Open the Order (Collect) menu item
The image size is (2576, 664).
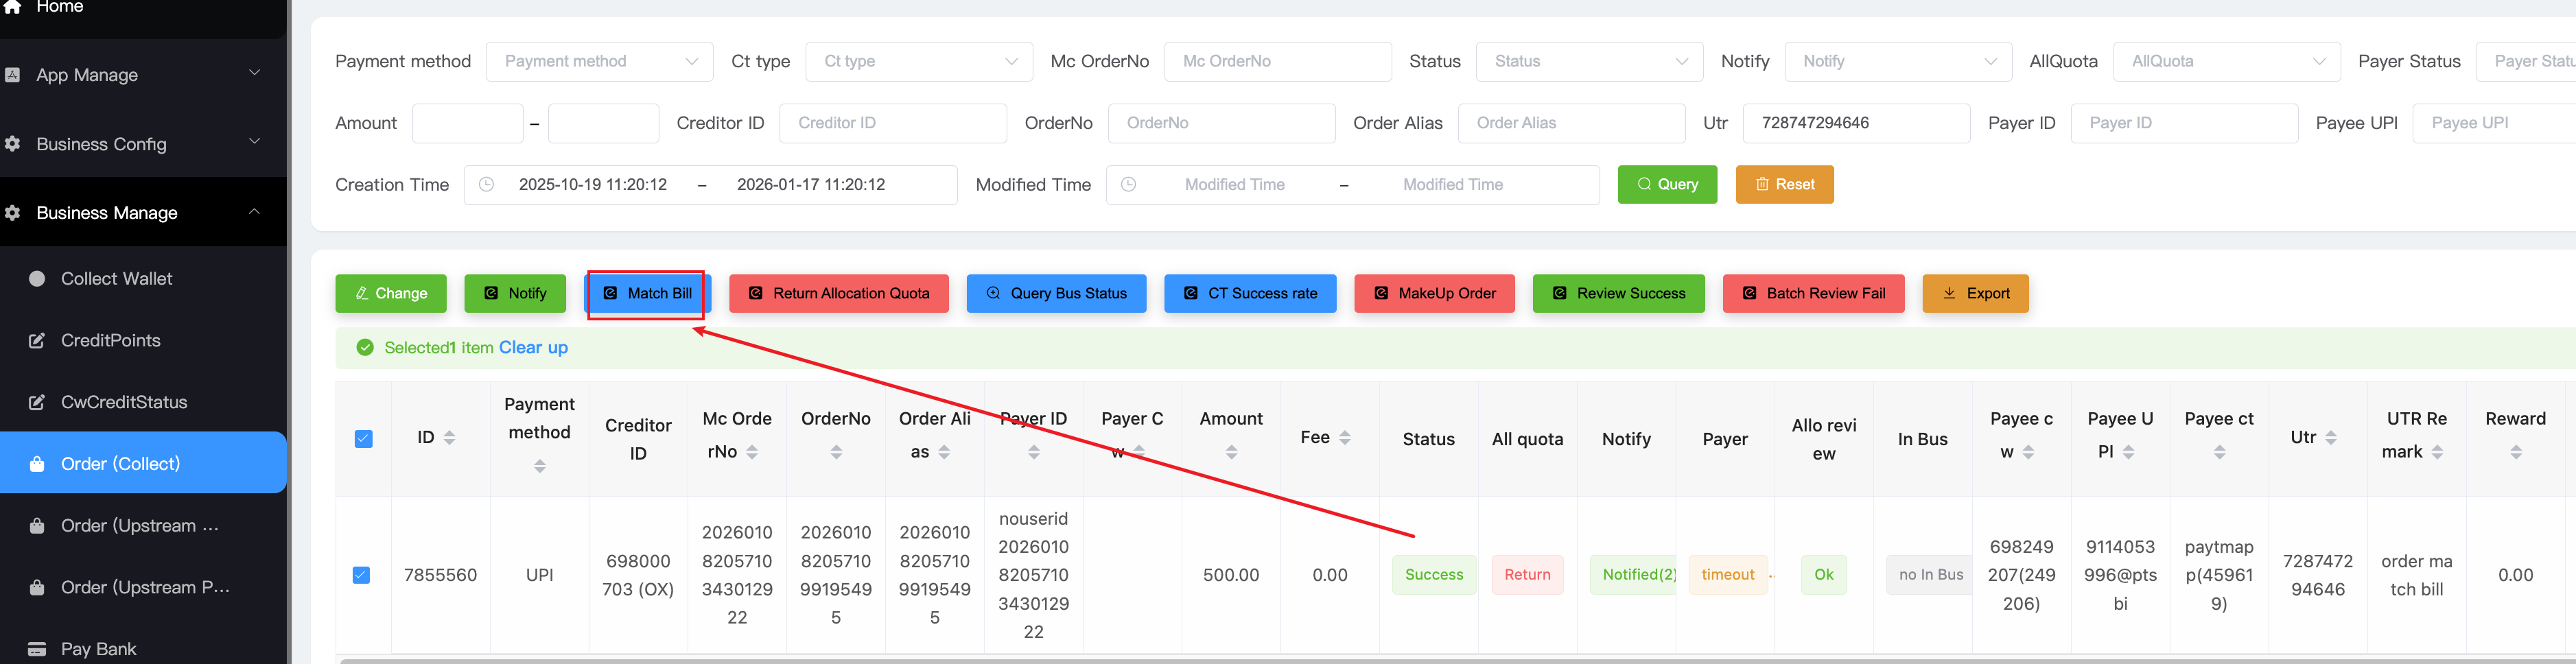[x=121, y=464]
